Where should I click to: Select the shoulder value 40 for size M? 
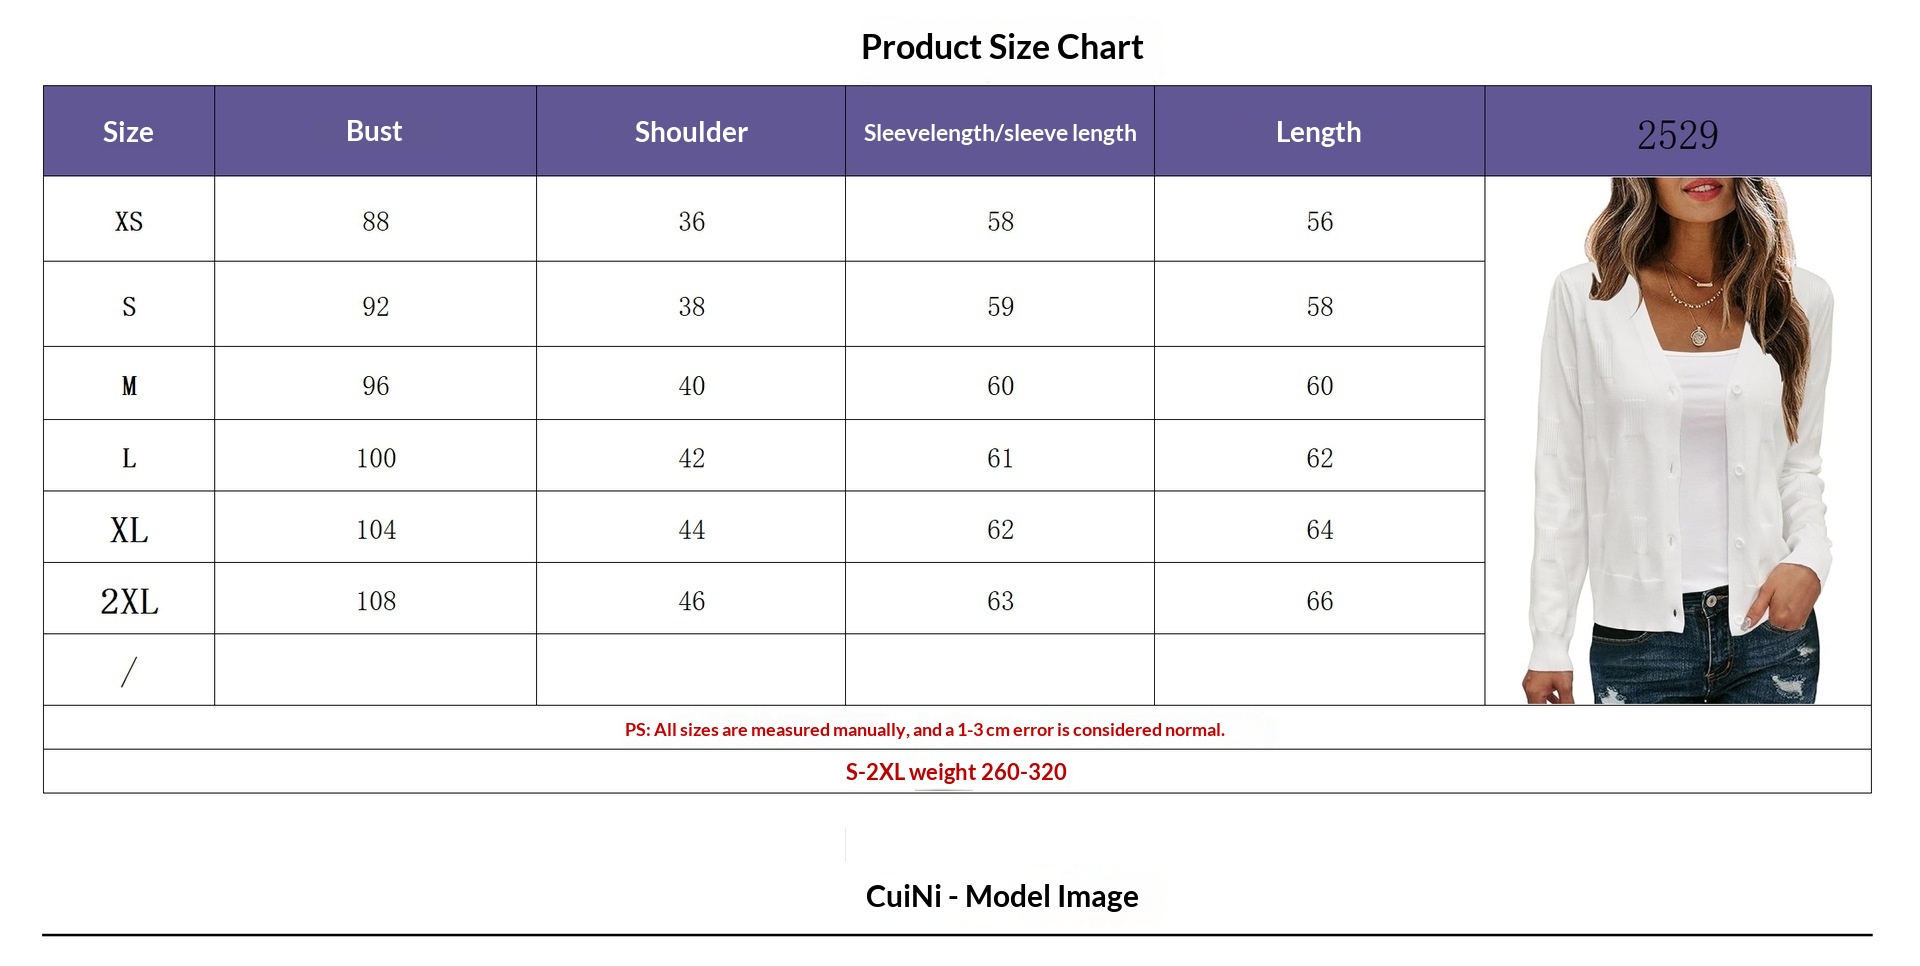click(x=691, y=386)
